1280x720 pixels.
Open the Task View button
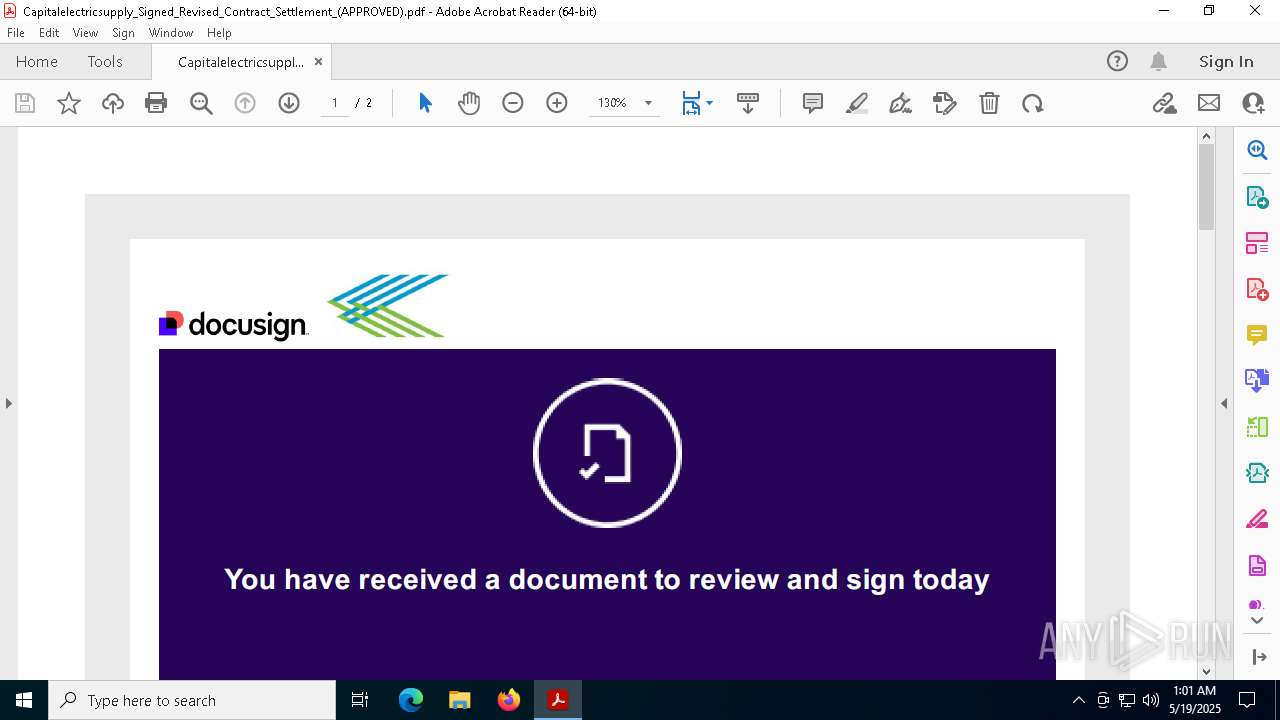coord(360,700)
